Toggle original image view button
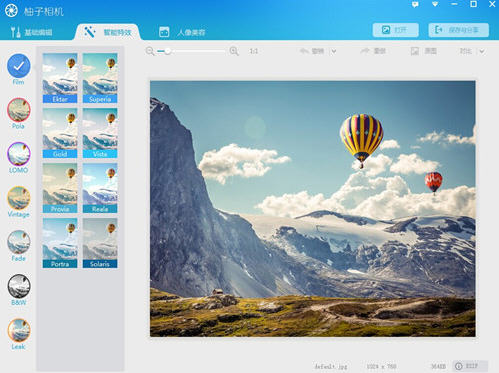This screenshot has width=499, height=373. point(424,51)
